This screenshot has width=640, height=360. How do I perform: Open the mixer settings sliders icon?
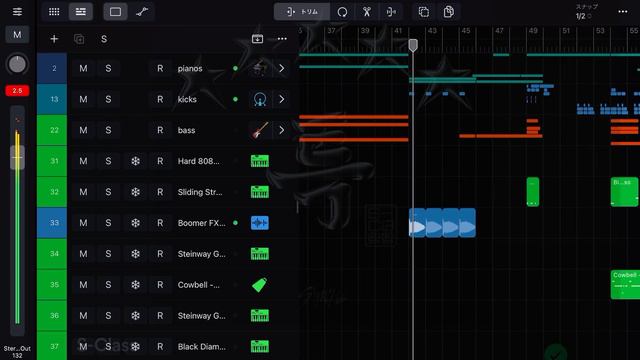17,11
